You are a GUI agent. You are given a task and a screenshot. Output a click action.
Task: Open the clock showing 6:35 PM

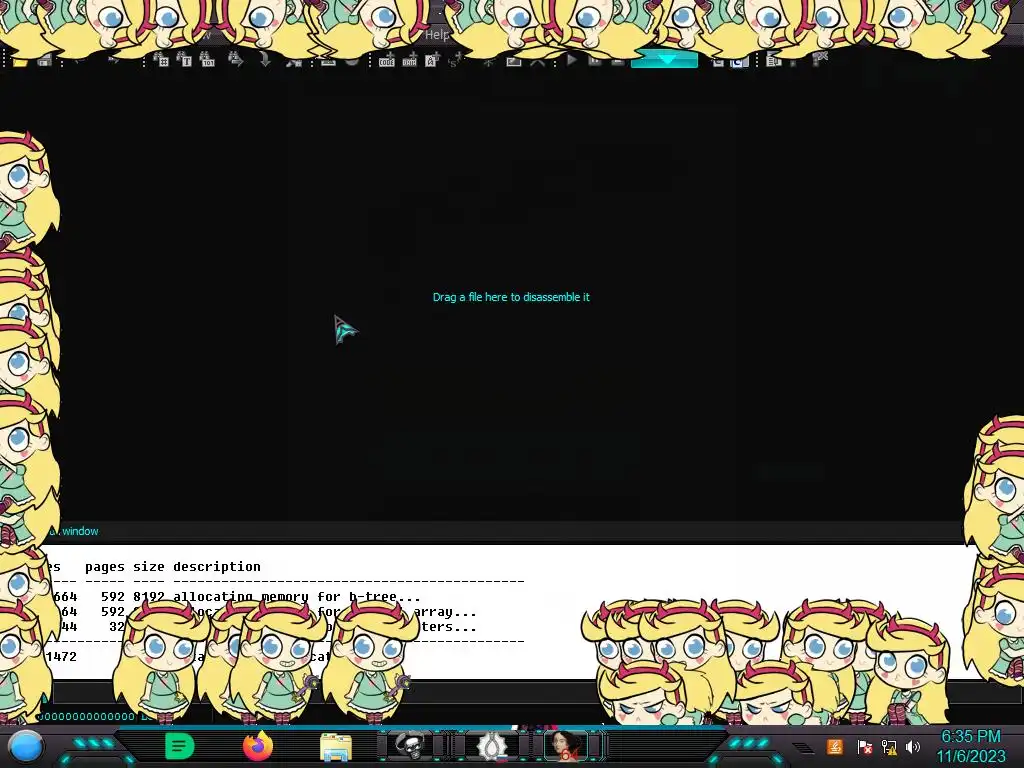pos(971,746)
